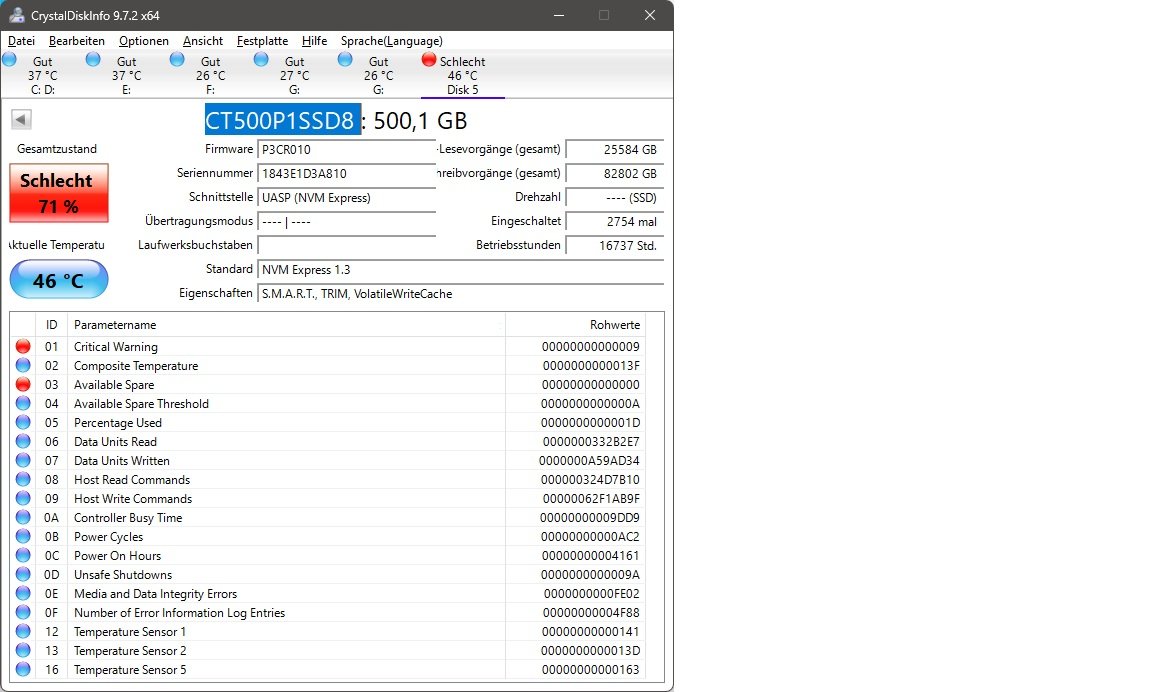Click status icon for Power On Hours
This screenshot has width=1152, height=692.
(23, 556)
